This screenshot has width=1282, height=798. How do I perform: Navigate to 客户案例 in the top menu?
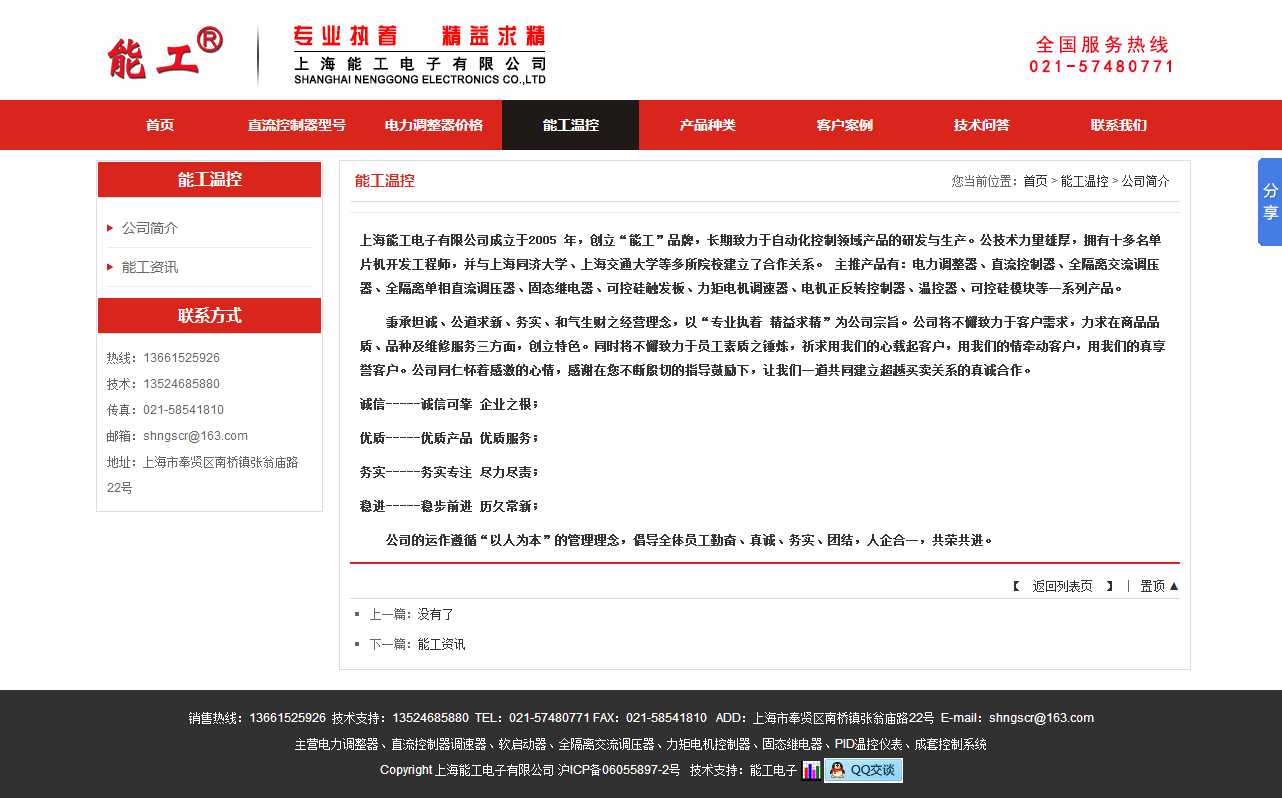click(844, 125)
